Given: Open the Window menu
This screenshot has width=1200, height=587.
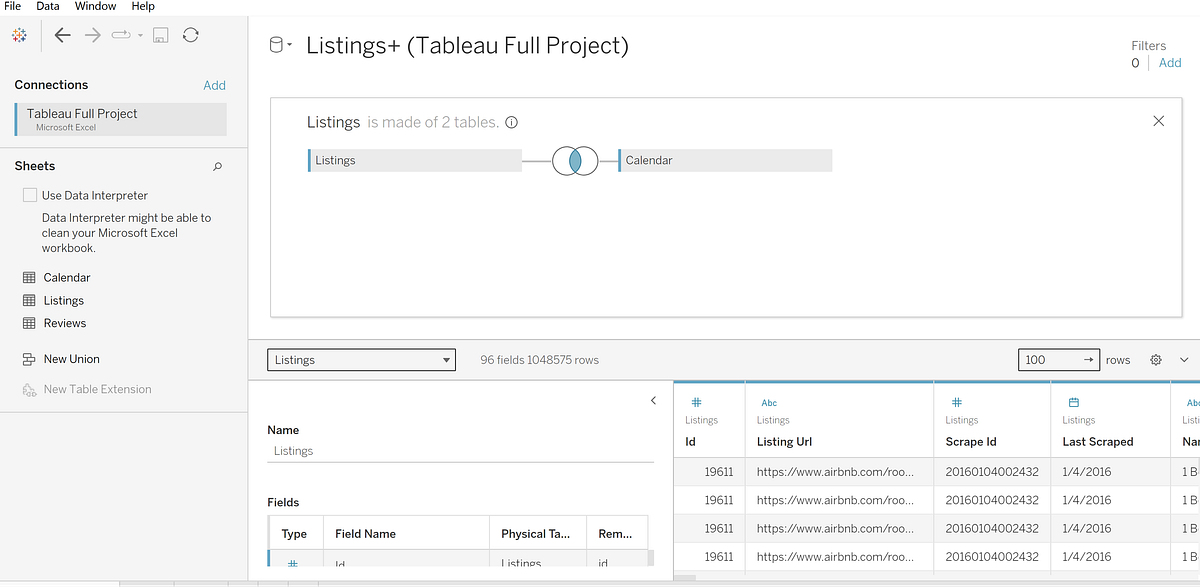Looking at the screenshot, I should tap(95, 6).
